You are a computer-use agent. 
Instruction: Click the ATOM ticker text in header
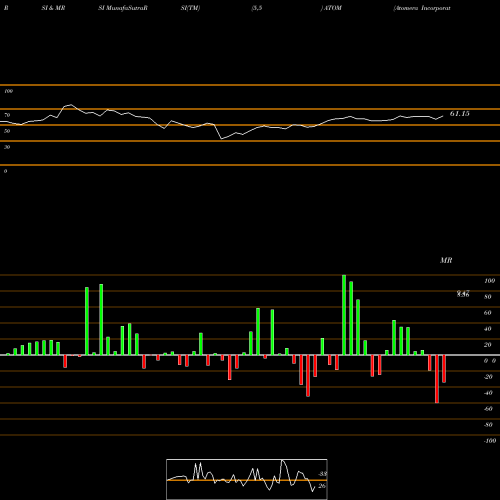pyautogui.click(x=333, y=8)
